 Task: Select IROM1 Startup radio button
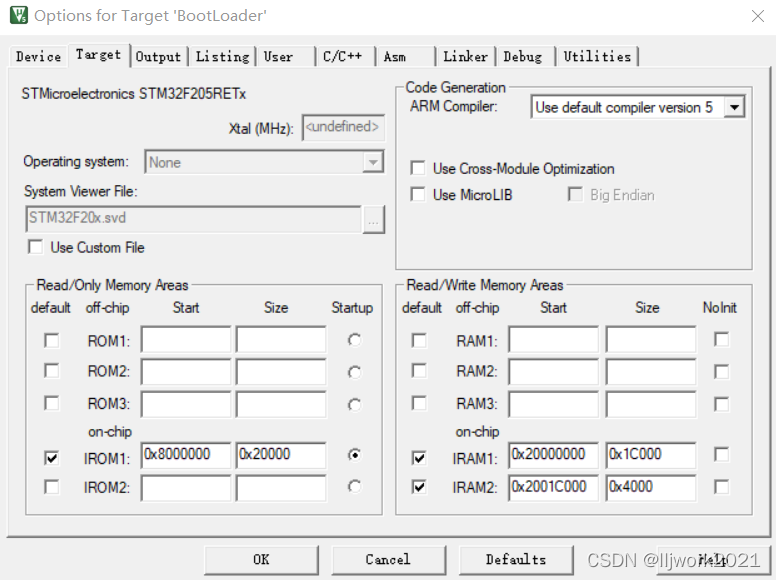(x=354, y=454)
